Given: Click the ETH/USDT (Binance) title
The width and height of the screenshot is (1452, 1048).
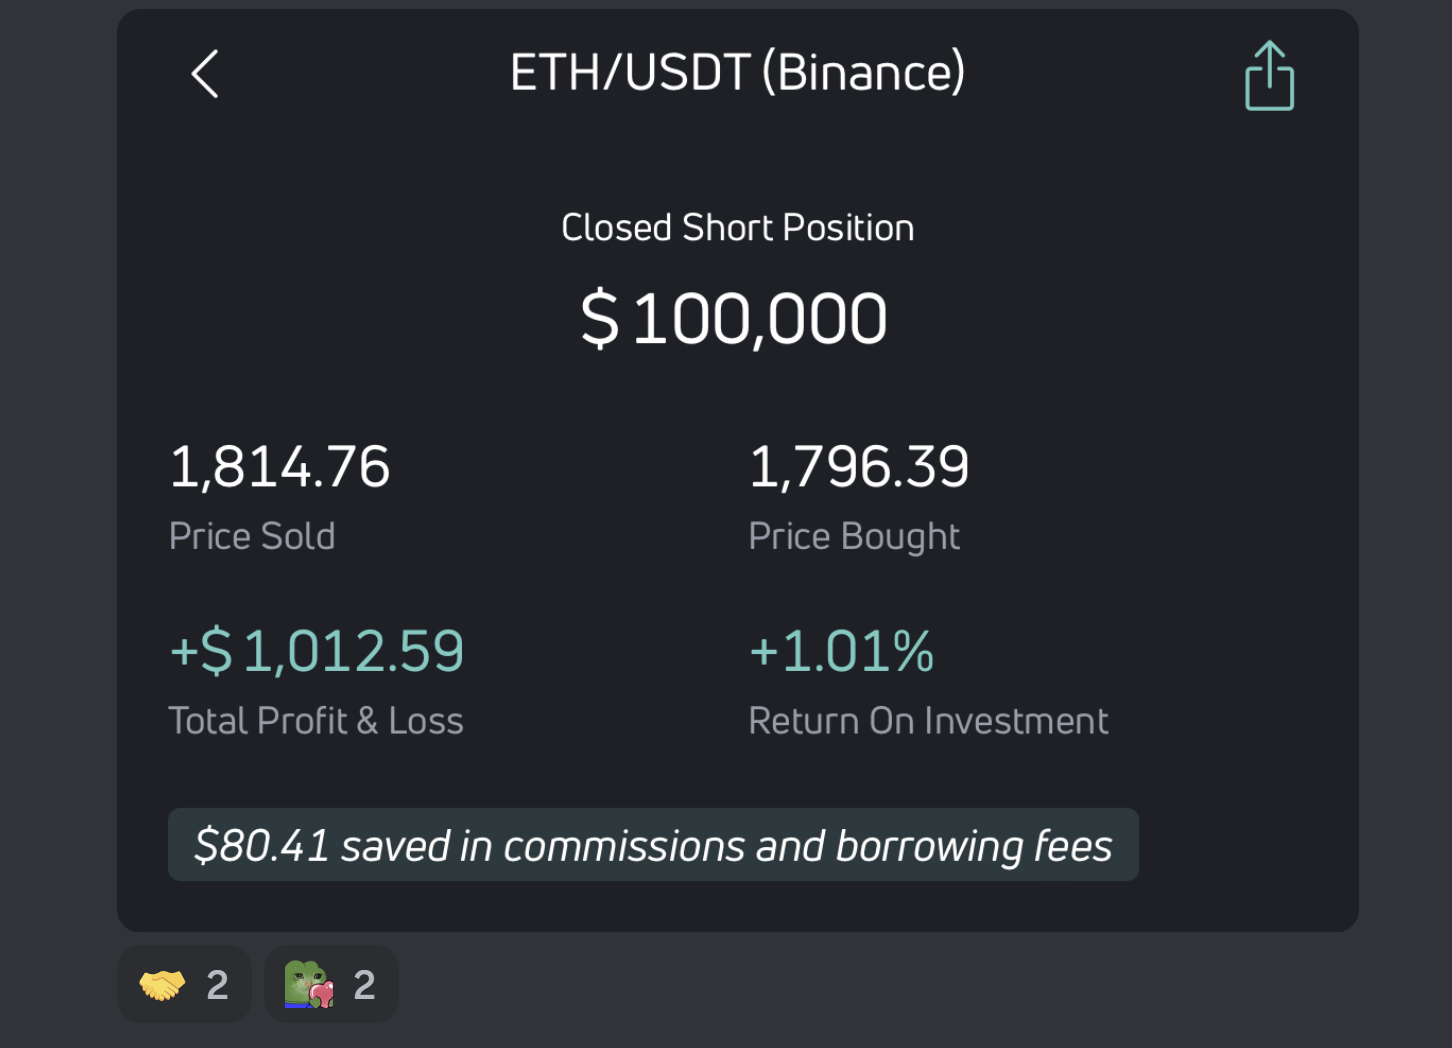Looking at the screenshot, I should pyautogui.click(x=737, y=73).
